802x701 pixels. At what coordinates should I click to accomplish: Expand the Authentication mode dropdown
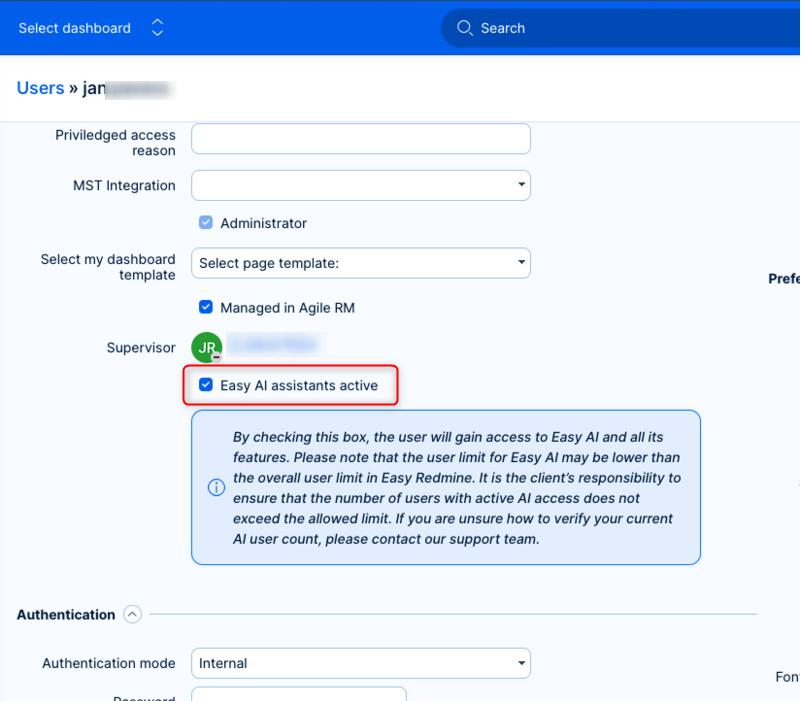coord(360,663)
